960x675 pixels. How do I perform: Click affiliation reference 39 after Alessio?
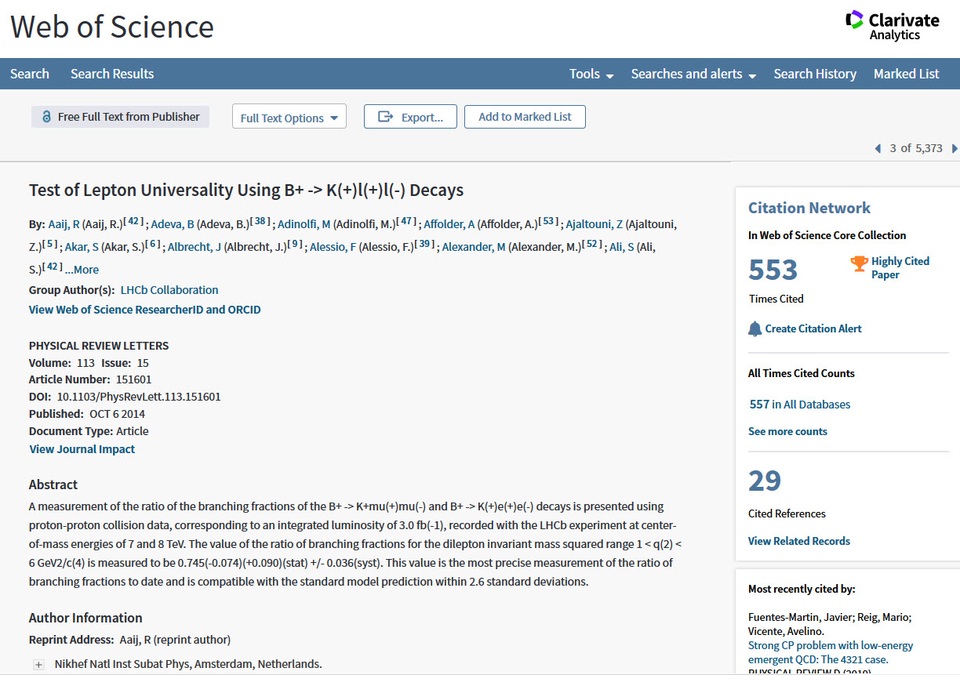click(425, 244)
